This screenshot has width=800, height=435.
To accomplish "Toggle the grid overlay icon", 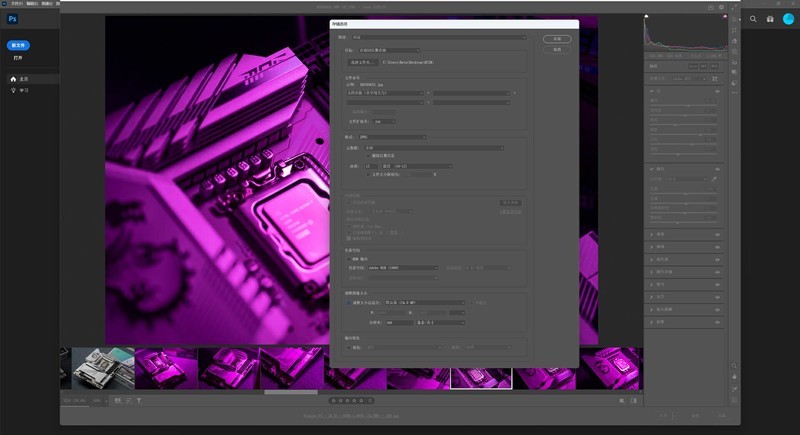I will pyautogui.click(x=734, y=400).
